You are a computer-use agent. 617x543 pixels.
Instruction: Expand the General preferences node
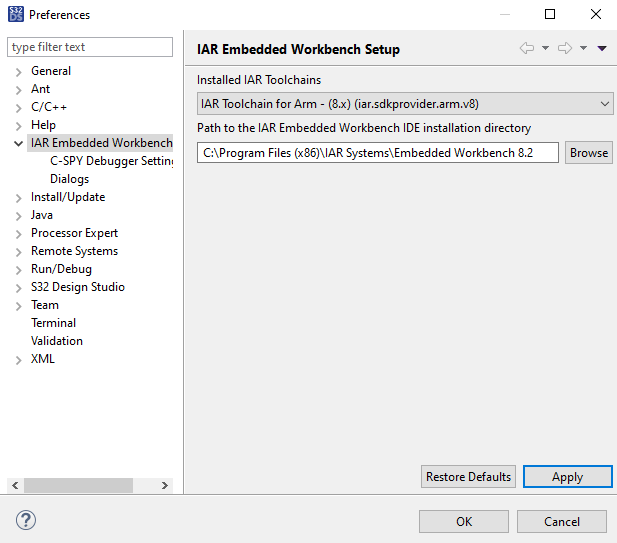tap(19, 72)
